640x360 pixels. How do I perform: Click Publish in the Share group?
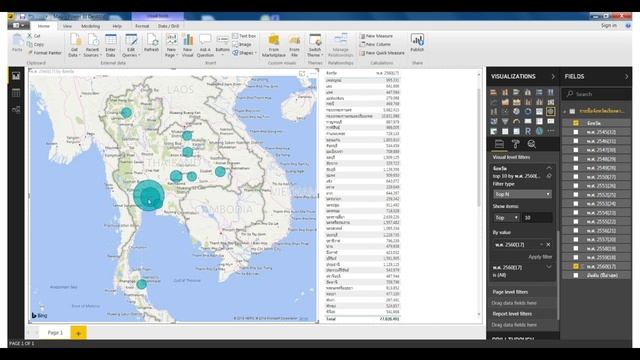point(417,43)
